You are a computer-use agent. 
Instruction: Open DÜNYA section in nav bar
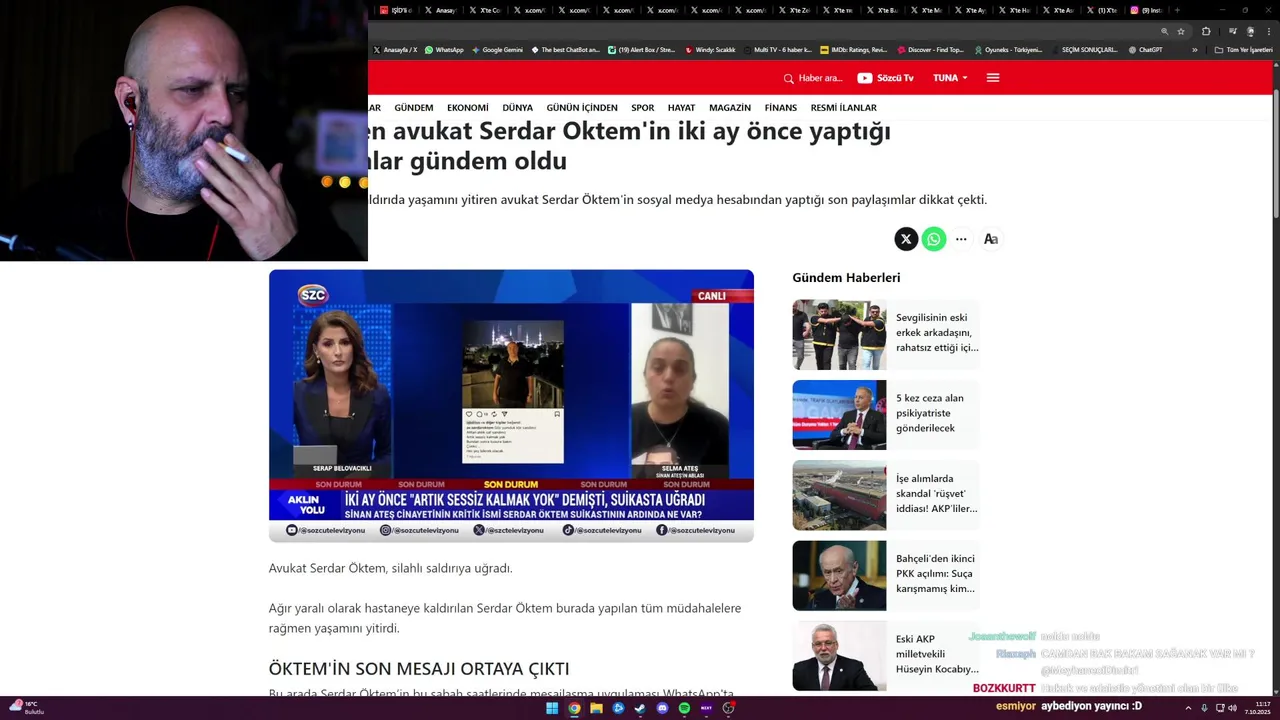pos(517,108)
